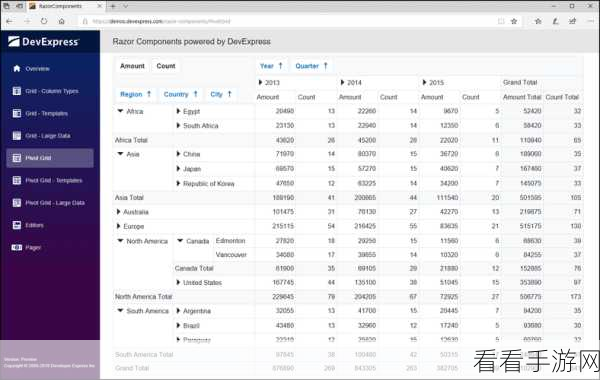Image resolution: width=600 pixels, height=380 pixels.
Task: Click the browser address bar URL
Action: 161,21
